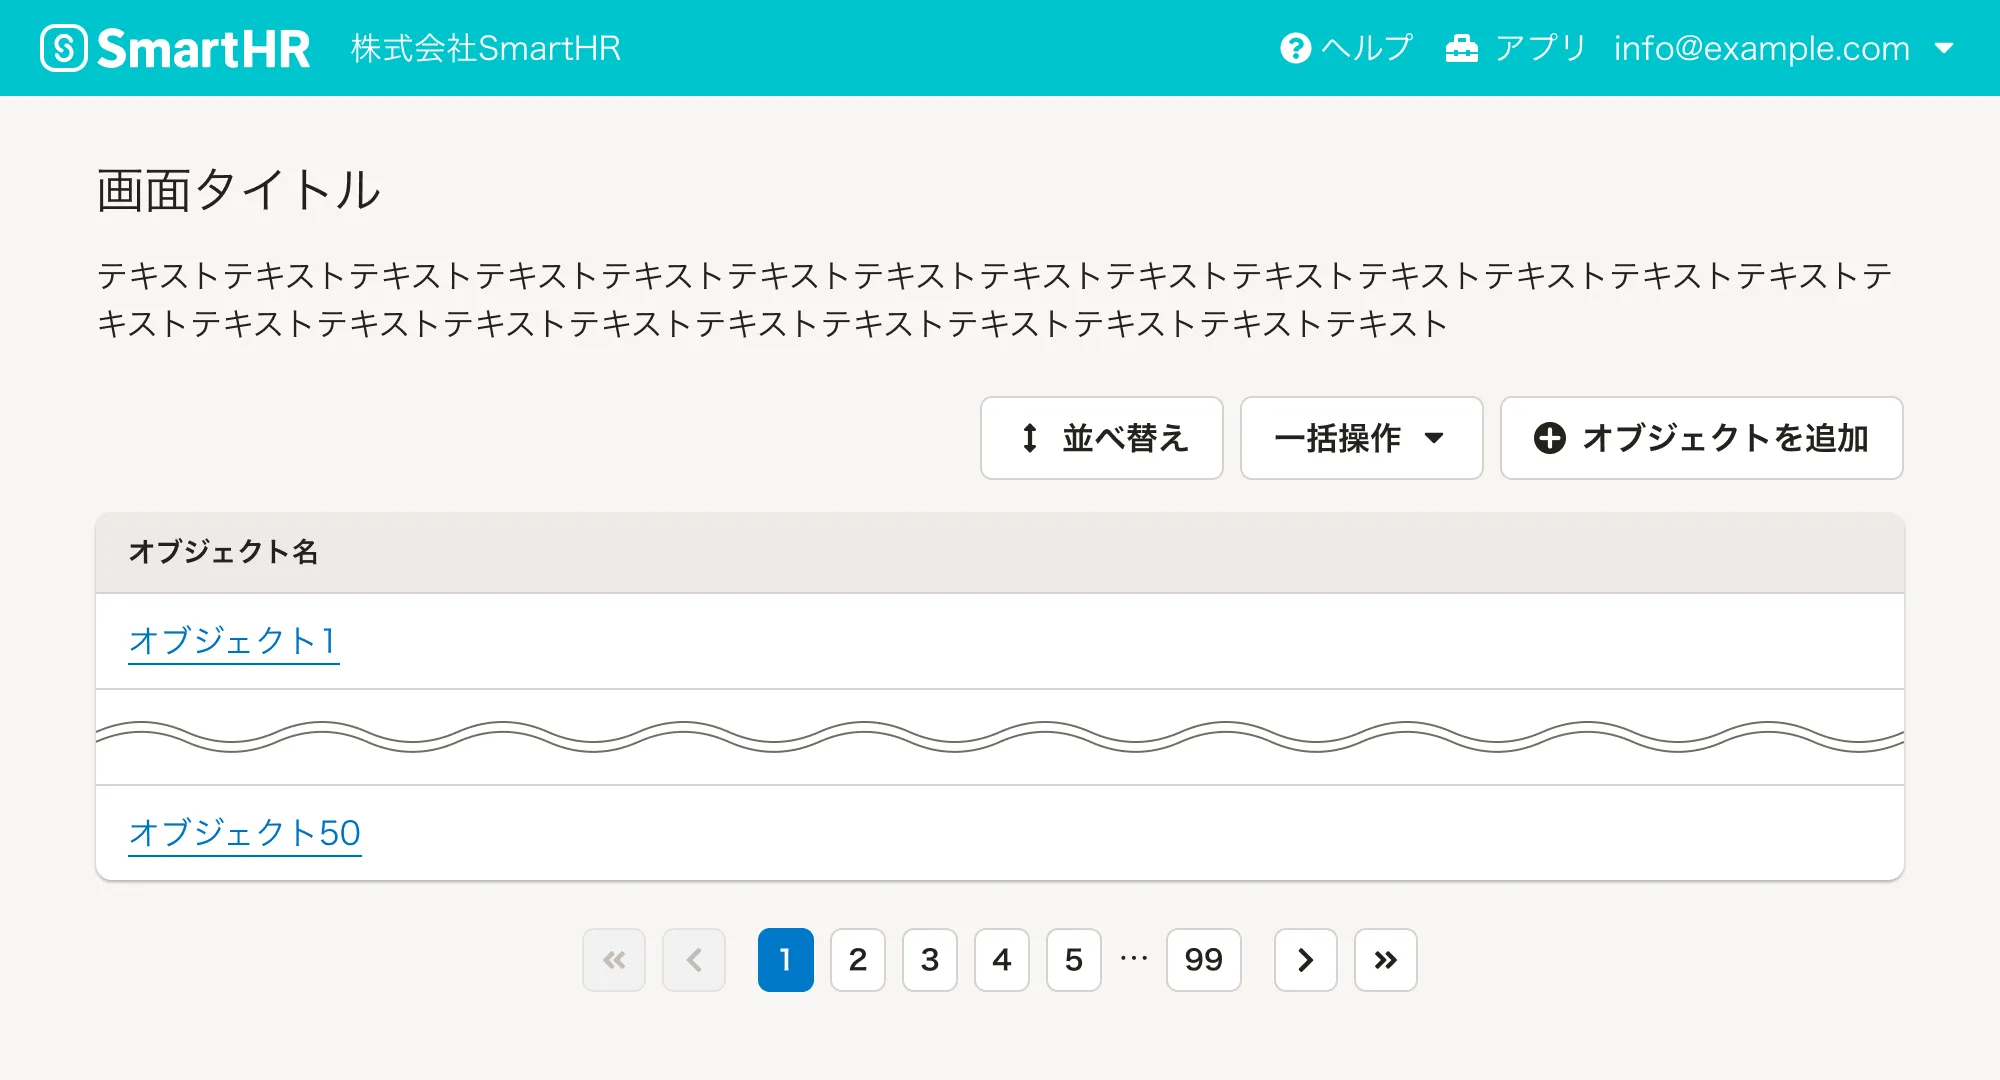Go to next page with single chevron
2000x1080 pixels.
[1305, 960]
